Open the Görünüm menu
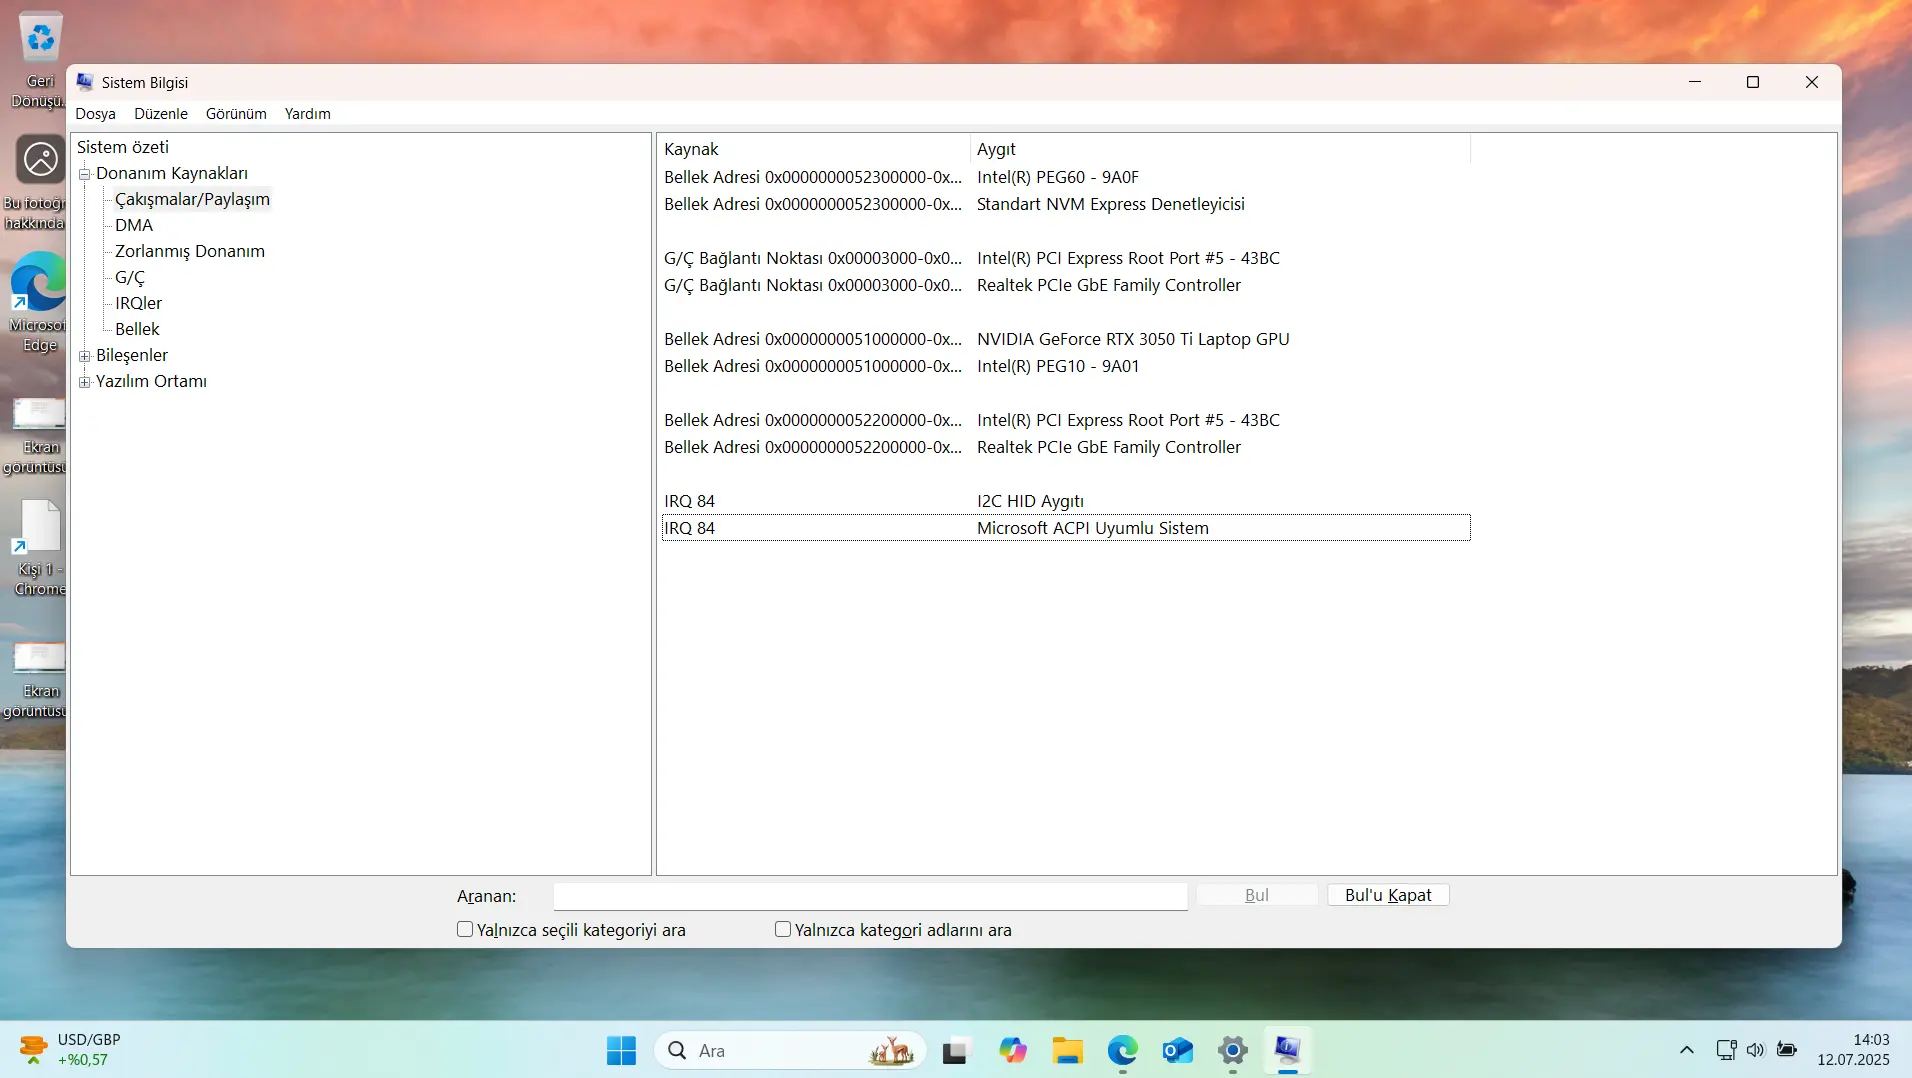 [236, 114]
